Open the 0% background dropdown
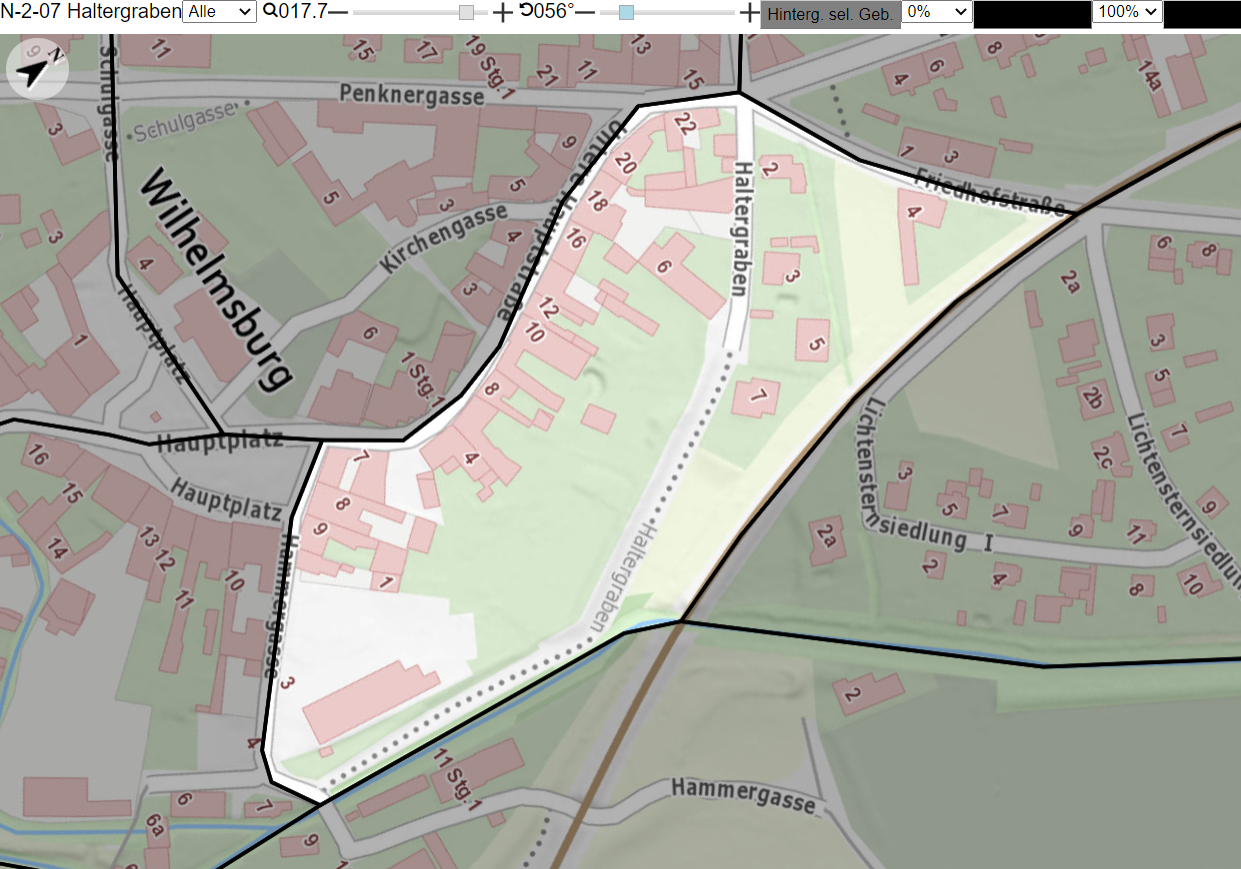Viewport: 1241px width, 869px height. pyautogui.click(x=937, y=12)
